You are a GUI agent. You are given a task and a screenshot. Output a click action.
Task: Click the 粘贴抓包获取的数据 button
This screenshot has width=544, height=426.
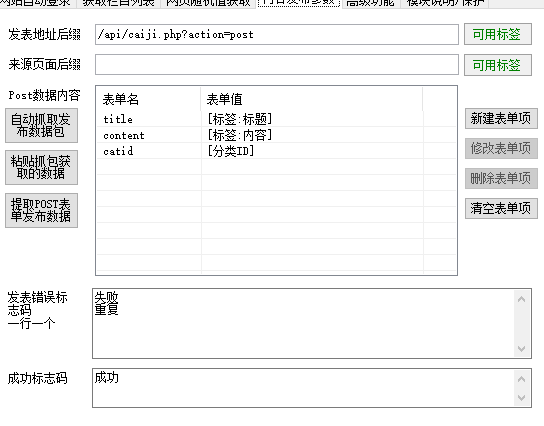(x=41, y=168)
